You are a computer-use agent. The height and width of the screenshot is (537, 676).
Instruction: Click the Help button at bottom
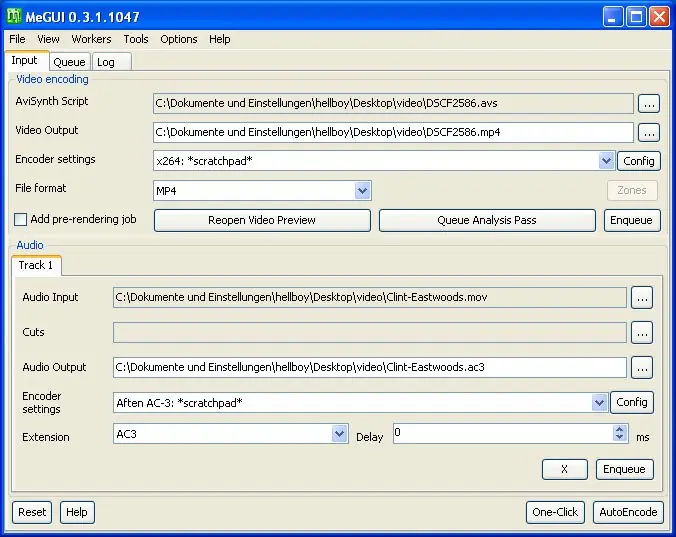[x=77, y=512]
